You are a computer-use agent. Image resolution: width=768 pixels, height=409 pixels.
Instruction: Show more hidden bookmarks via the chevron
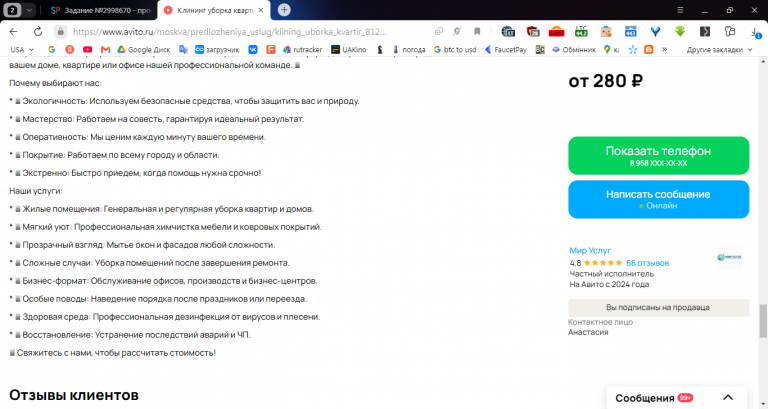tap(665, 49)
